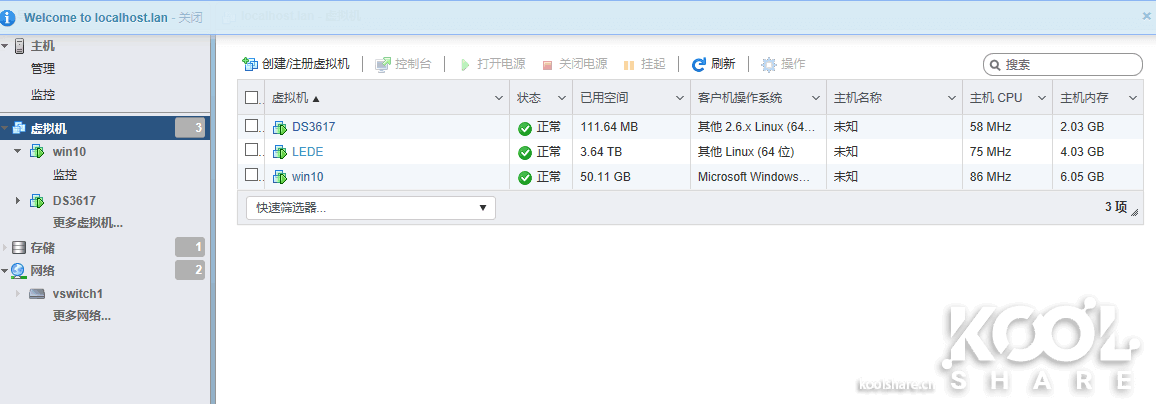Image resolution: width=1156 pixels, height=404 pixels.
Task: Expand the DS3617 tree node in sidebar
Action: tap(18, 200)
